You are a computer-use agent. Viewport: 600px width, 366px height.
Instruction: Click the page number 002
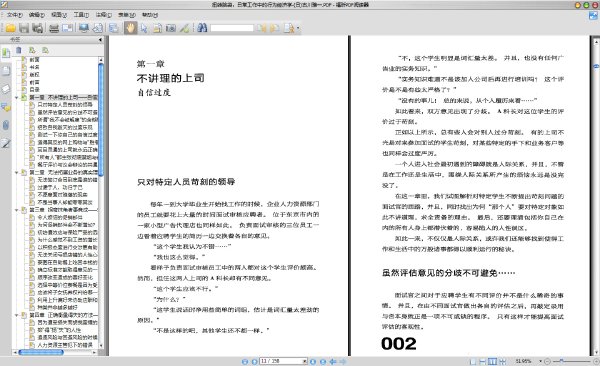[398, 343]
